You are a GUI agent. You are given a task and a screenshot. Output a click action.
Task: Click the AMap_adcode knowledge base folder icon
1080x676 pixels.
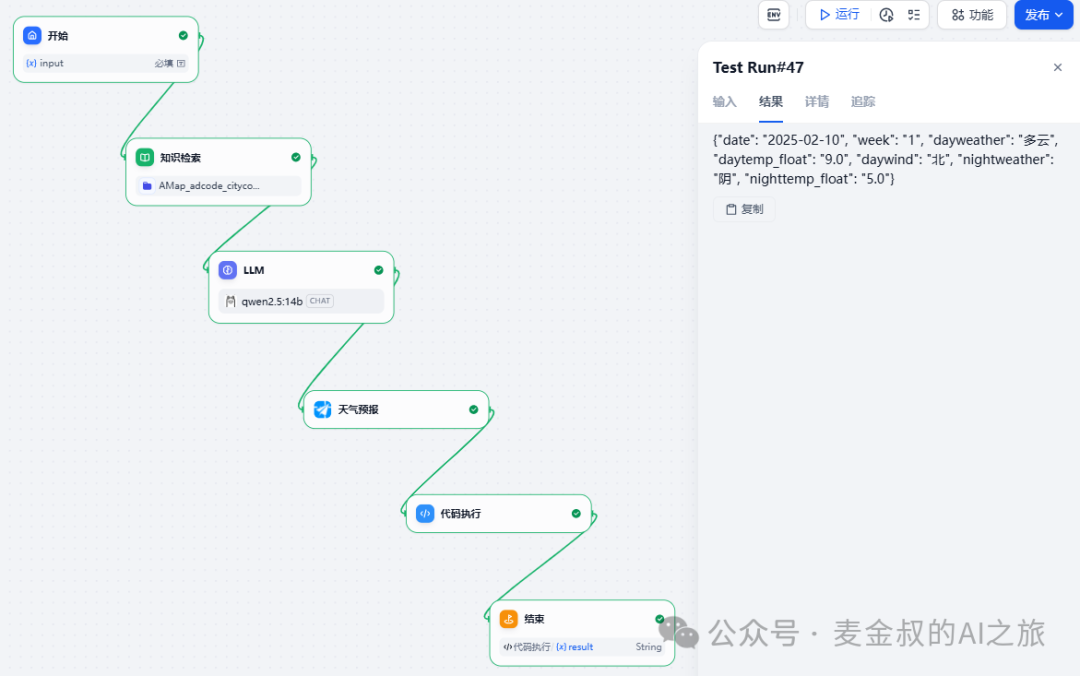(x=147, y=186)
